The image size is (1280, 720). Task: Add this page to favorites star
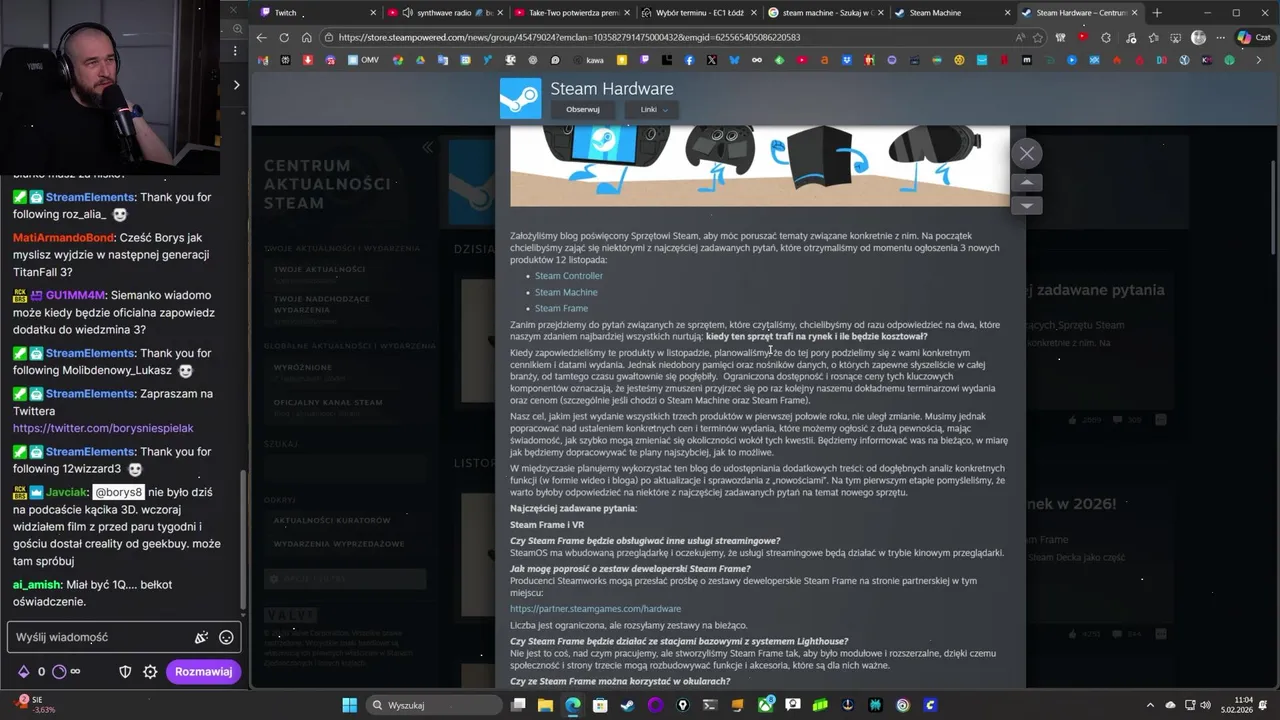tap(1038, 37)
